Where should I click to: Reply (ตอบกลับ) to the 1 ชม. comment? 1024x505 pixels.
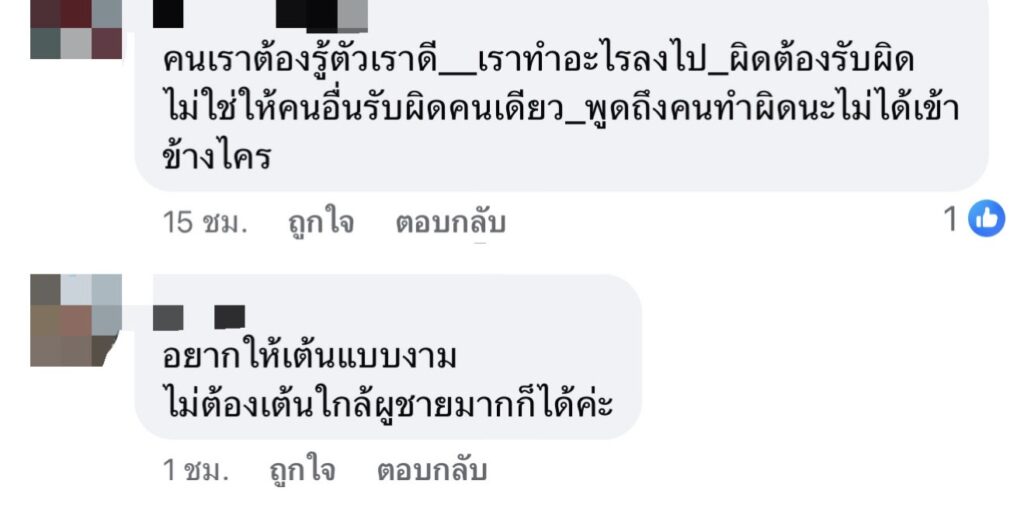coord(432,470)
